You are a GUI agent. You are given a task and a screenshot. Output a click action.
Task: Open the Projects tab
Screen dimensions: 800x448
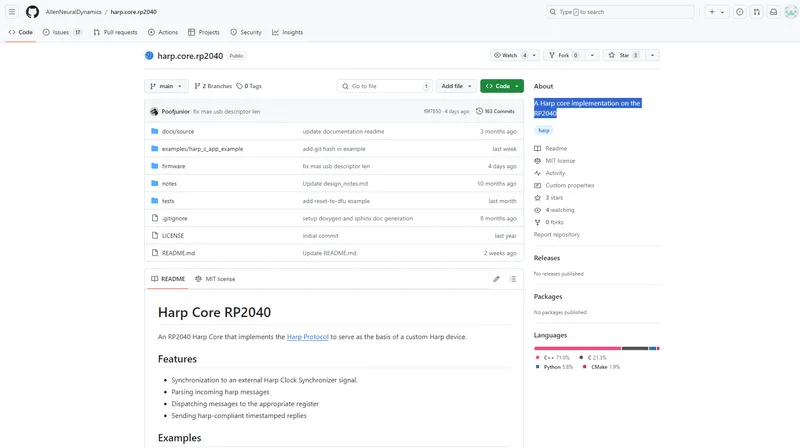click(x=204, y=32)
